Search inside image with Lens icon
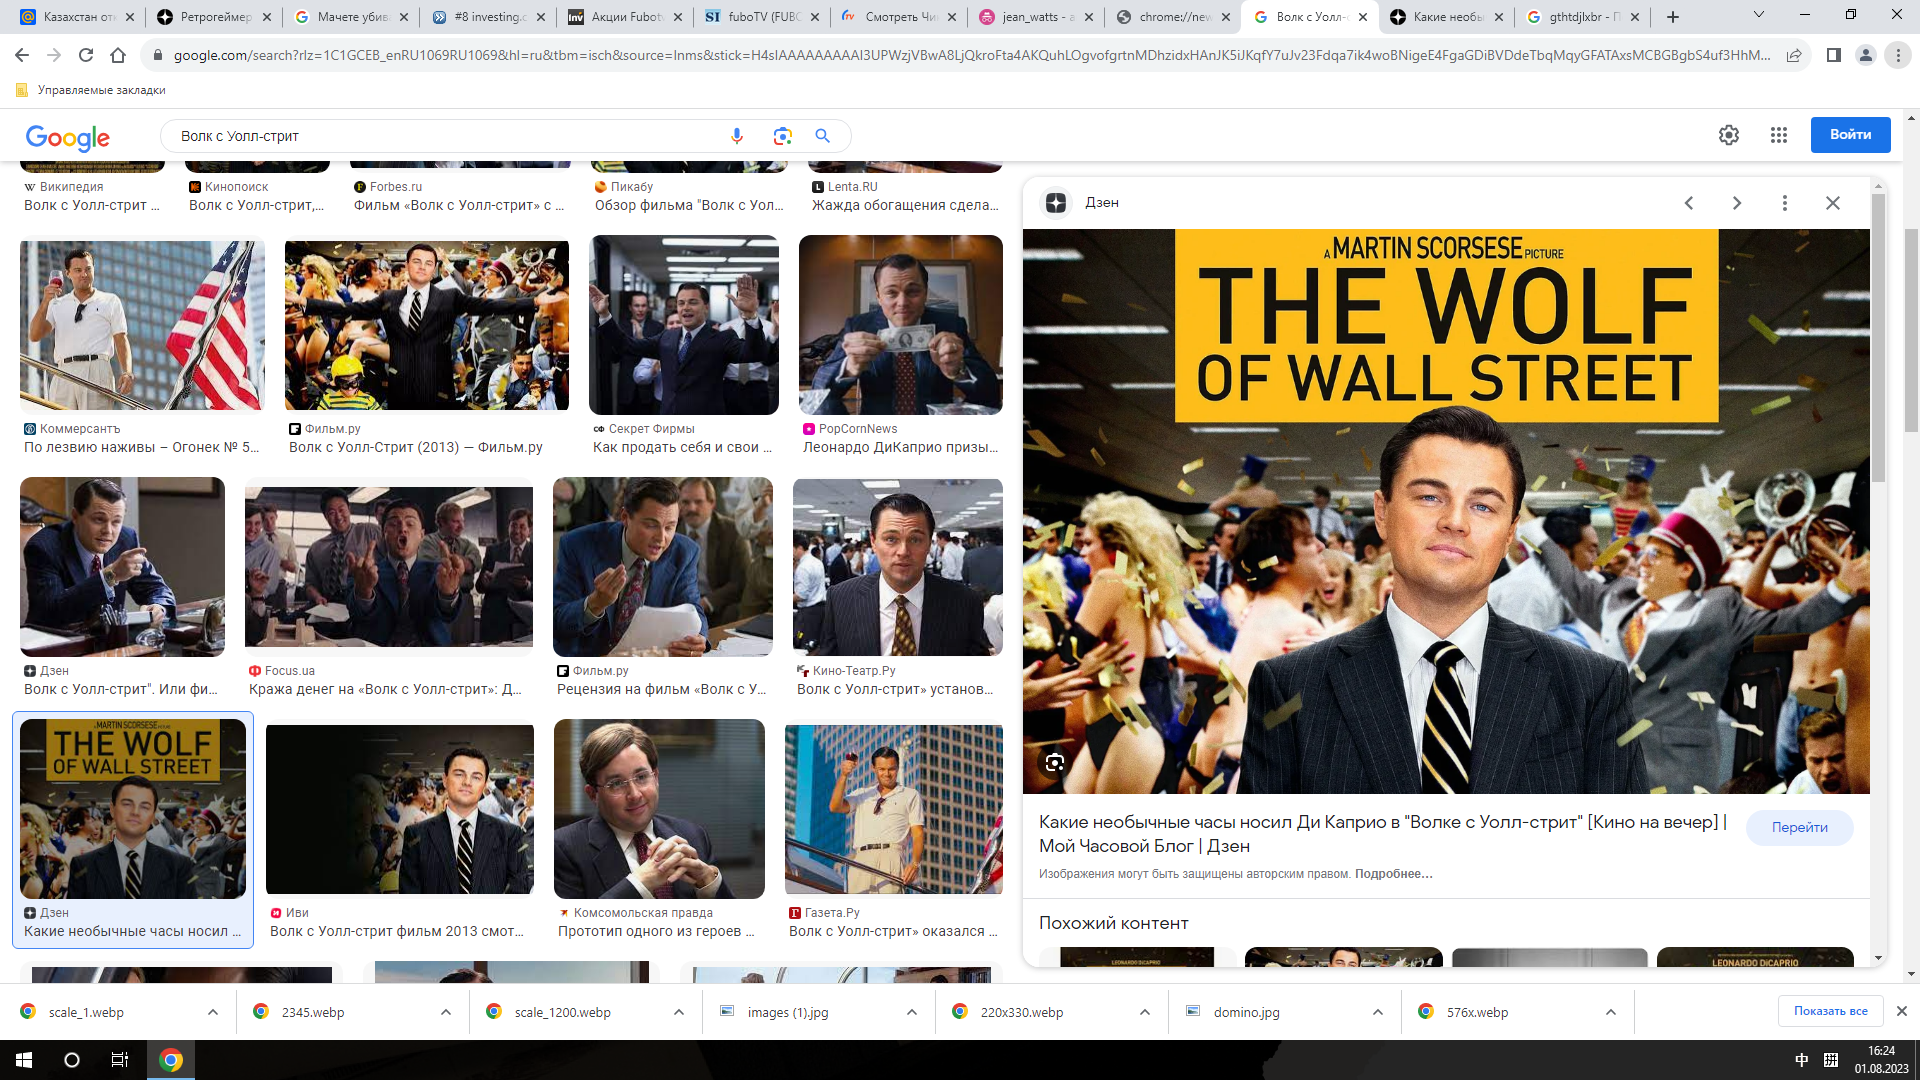 click(x=1055, y=763)
